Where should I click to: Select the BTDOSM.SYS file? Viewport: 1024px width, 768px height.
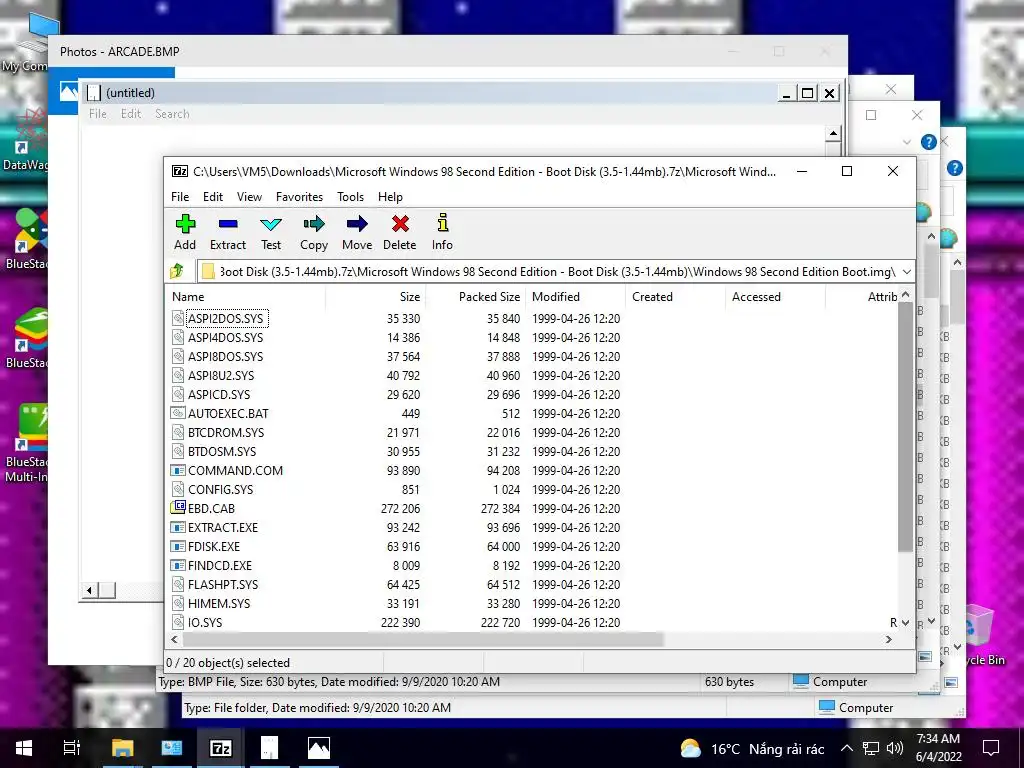pyautogui.click(x=222, y=451)
